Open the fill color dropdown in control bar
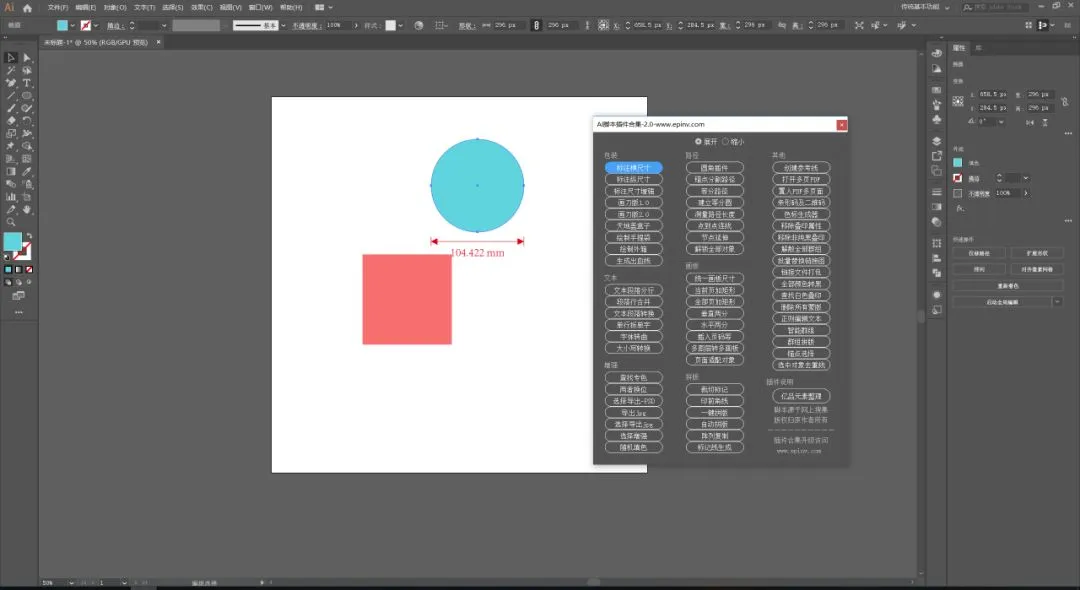This screenshot has width=1080, height=590. pyautogui.click(x=72, y=25)
